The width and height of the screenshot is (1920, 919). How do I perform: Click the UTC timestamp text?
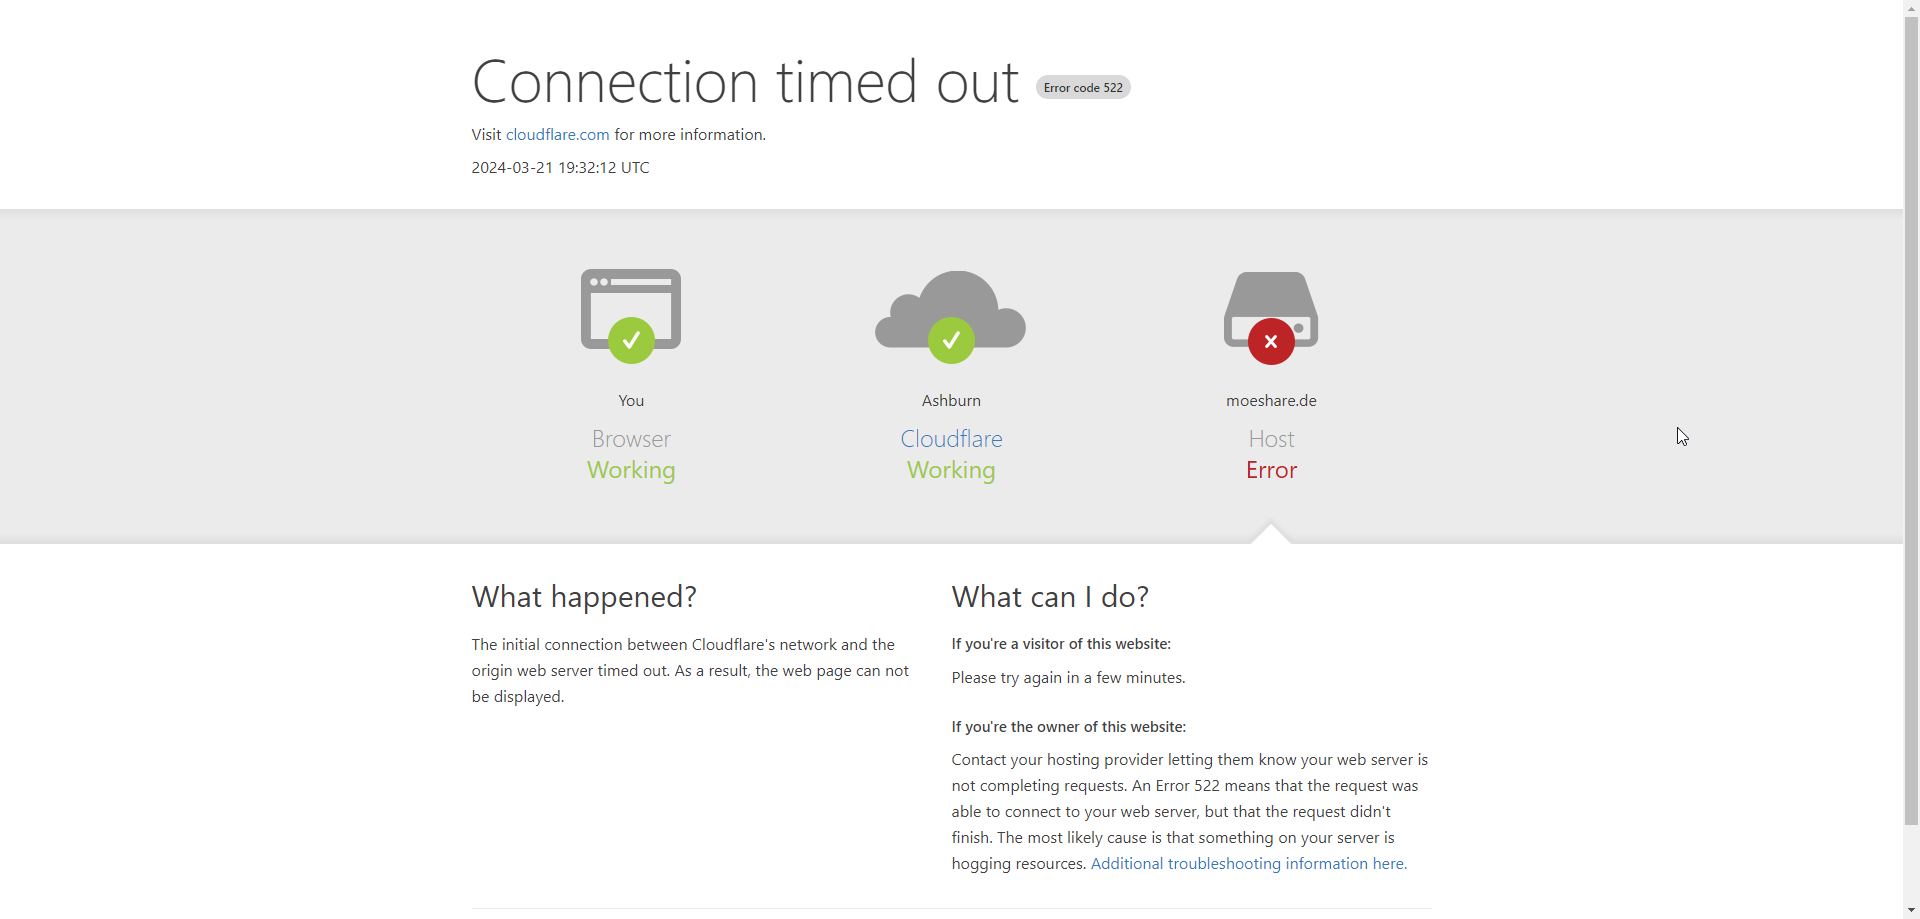tap(560, 168)
